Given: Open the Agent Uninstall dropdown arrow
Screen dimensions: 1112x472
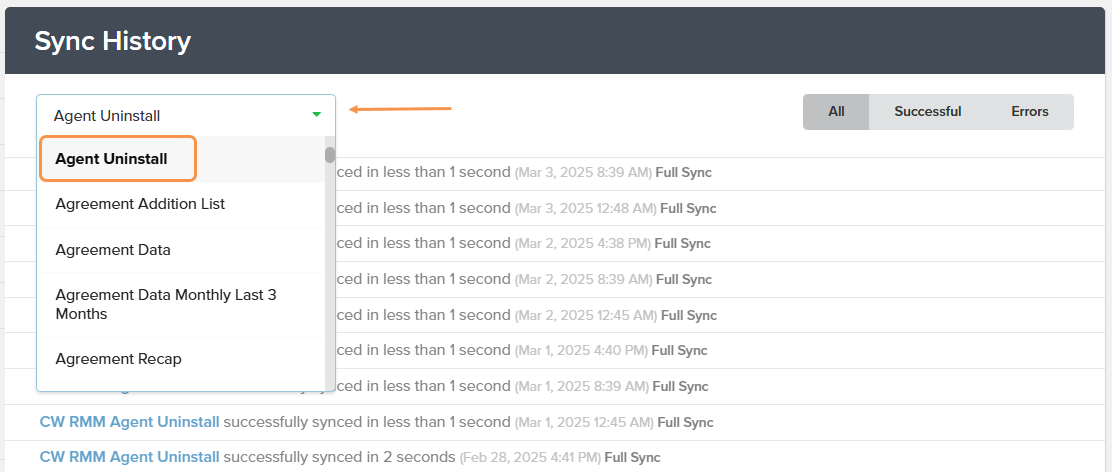Looking at the screenshot, I should [316, 115].
